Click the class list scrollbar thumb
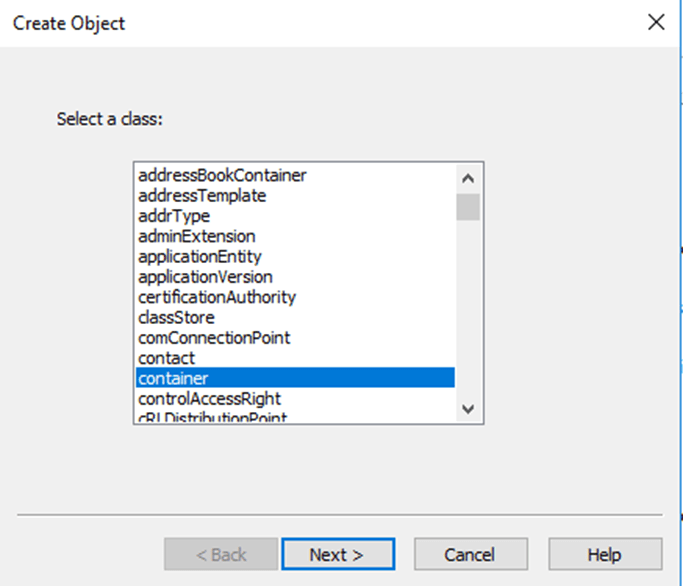Viewport: 683px width, 586px height. click(x=468, y=207)
